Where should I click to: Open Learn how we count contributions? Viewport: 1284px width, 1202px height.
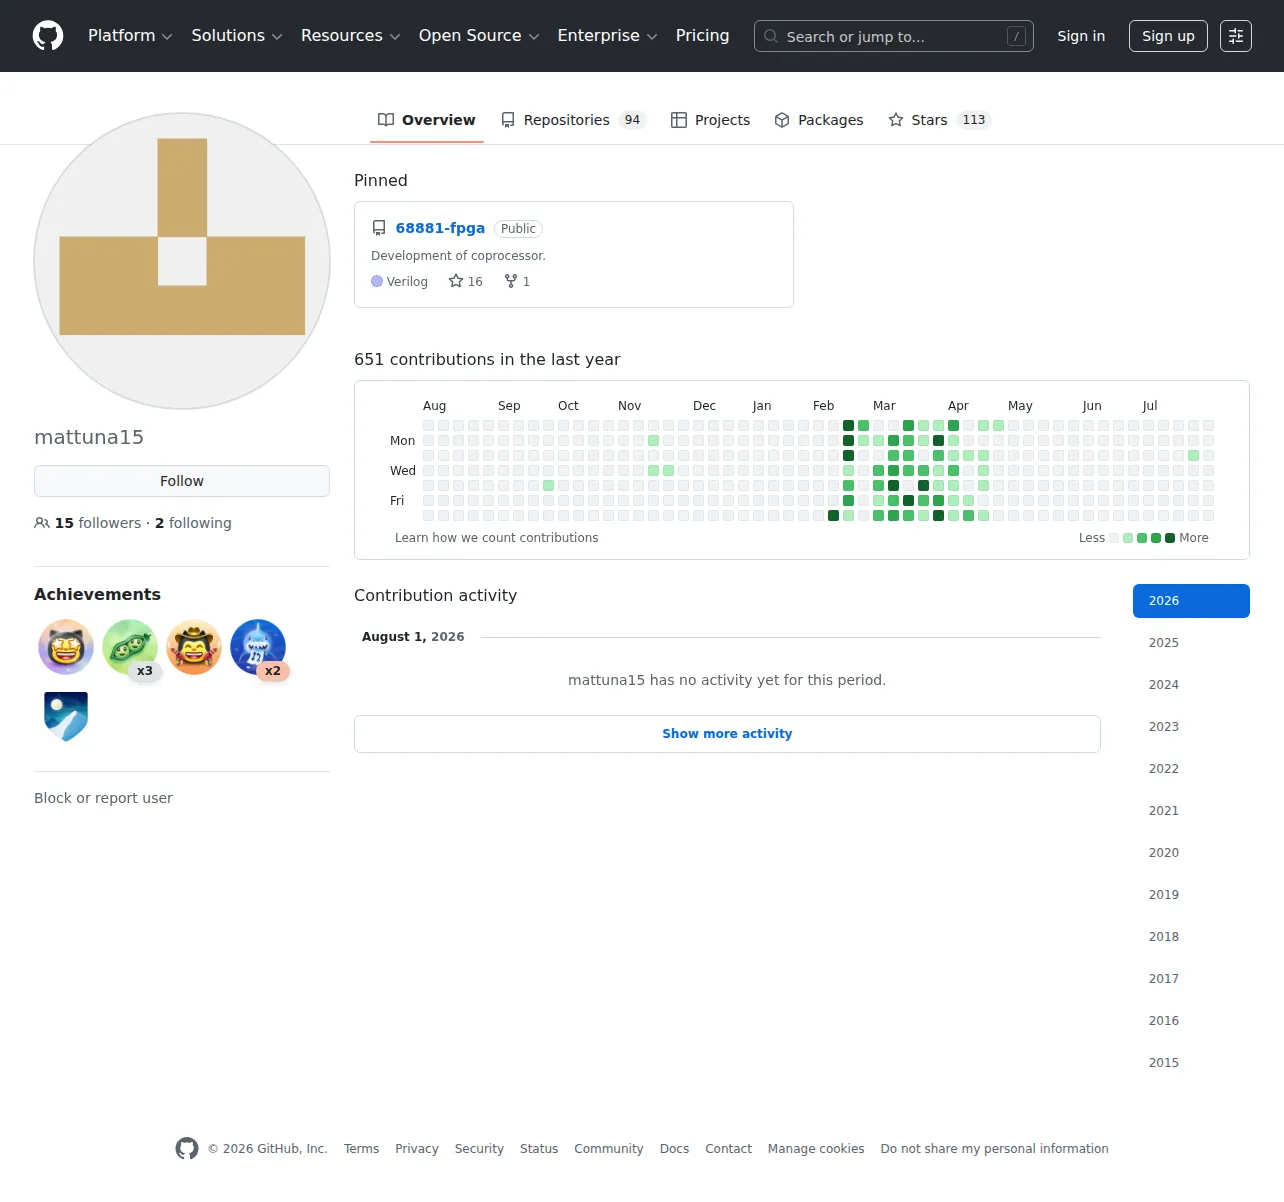(497, 538)
